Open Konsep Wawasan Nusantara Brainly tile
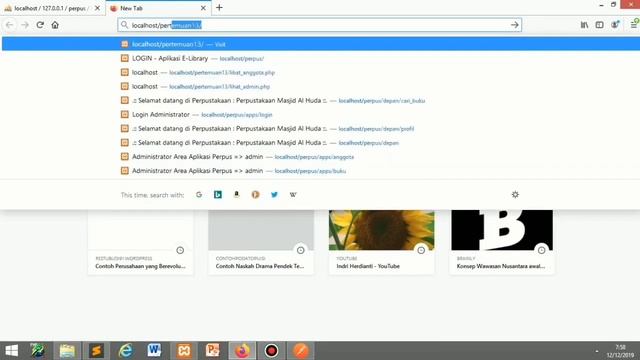Viewport: 640px width, 360px height. (x=502, y=242)
